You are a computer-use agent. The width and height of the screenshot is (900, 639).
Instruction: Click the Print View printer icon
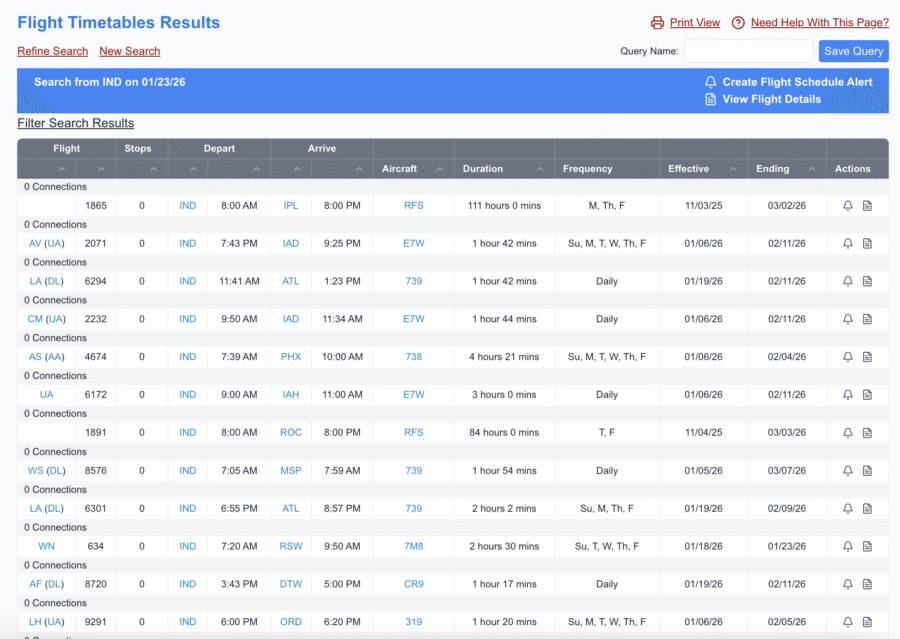tap(658, 22)
